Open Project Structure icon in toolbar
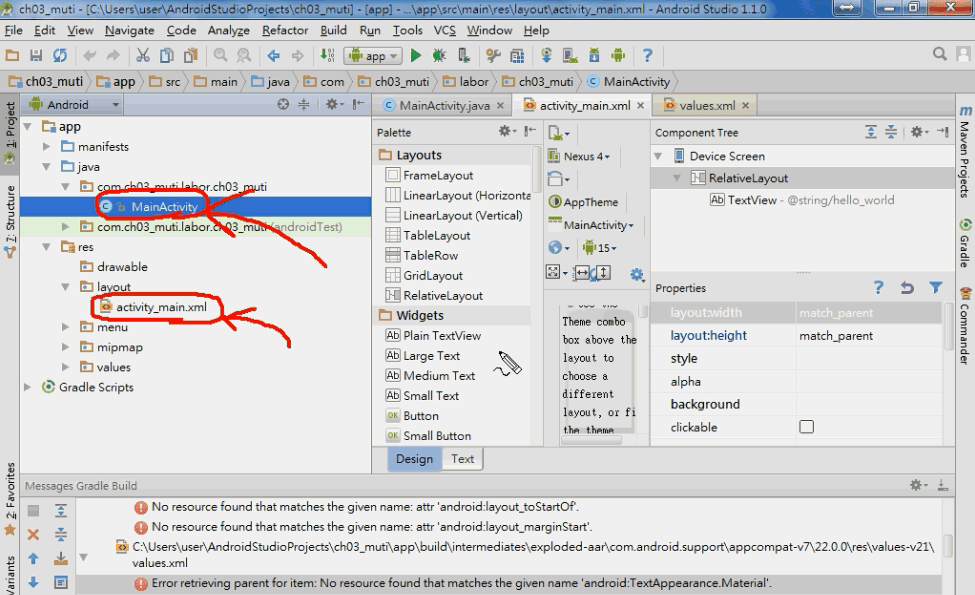975x595 pixels. pos(493,55)
